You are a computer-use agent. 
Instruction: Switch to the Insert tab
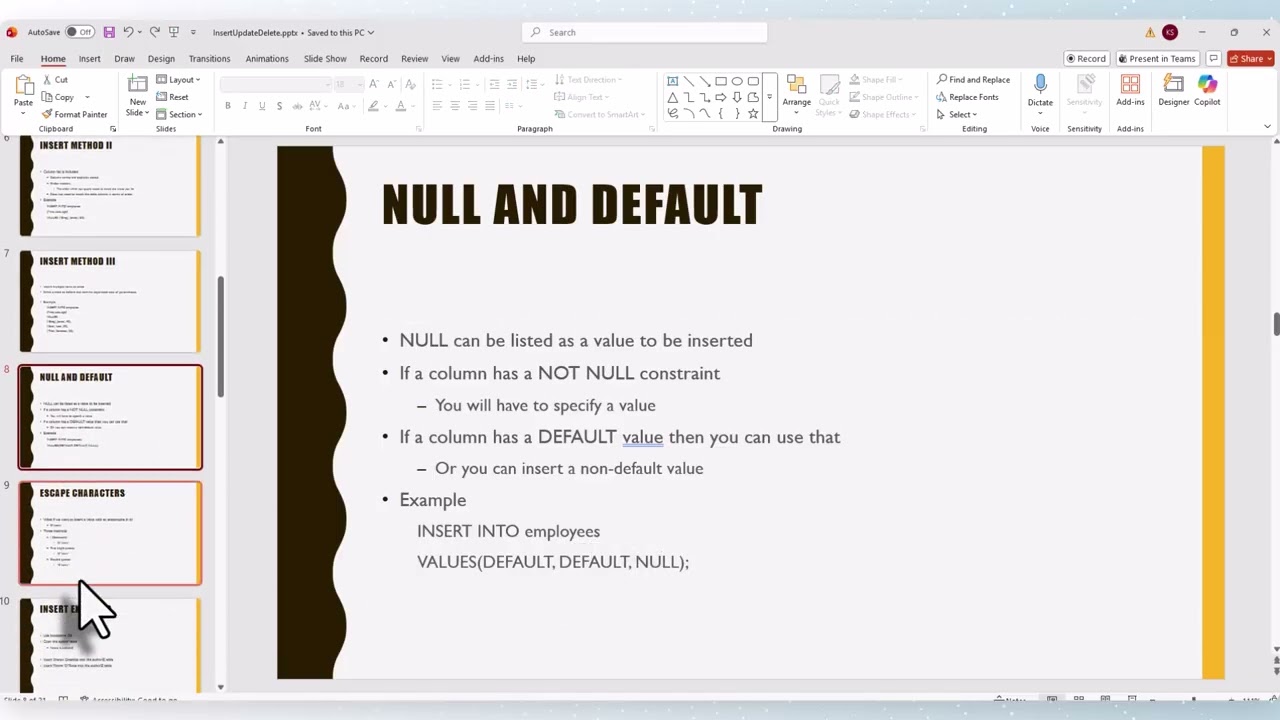tap(89, 59)
